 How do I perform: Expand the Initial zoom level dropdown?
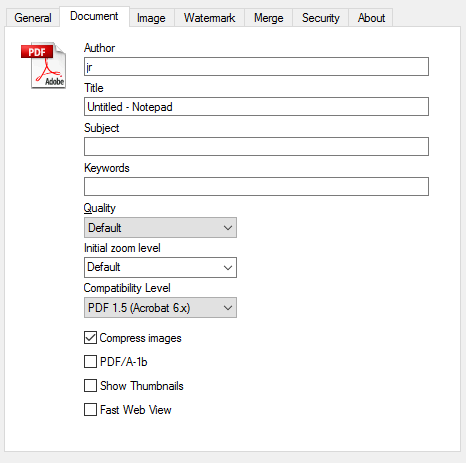coord(160,267)
